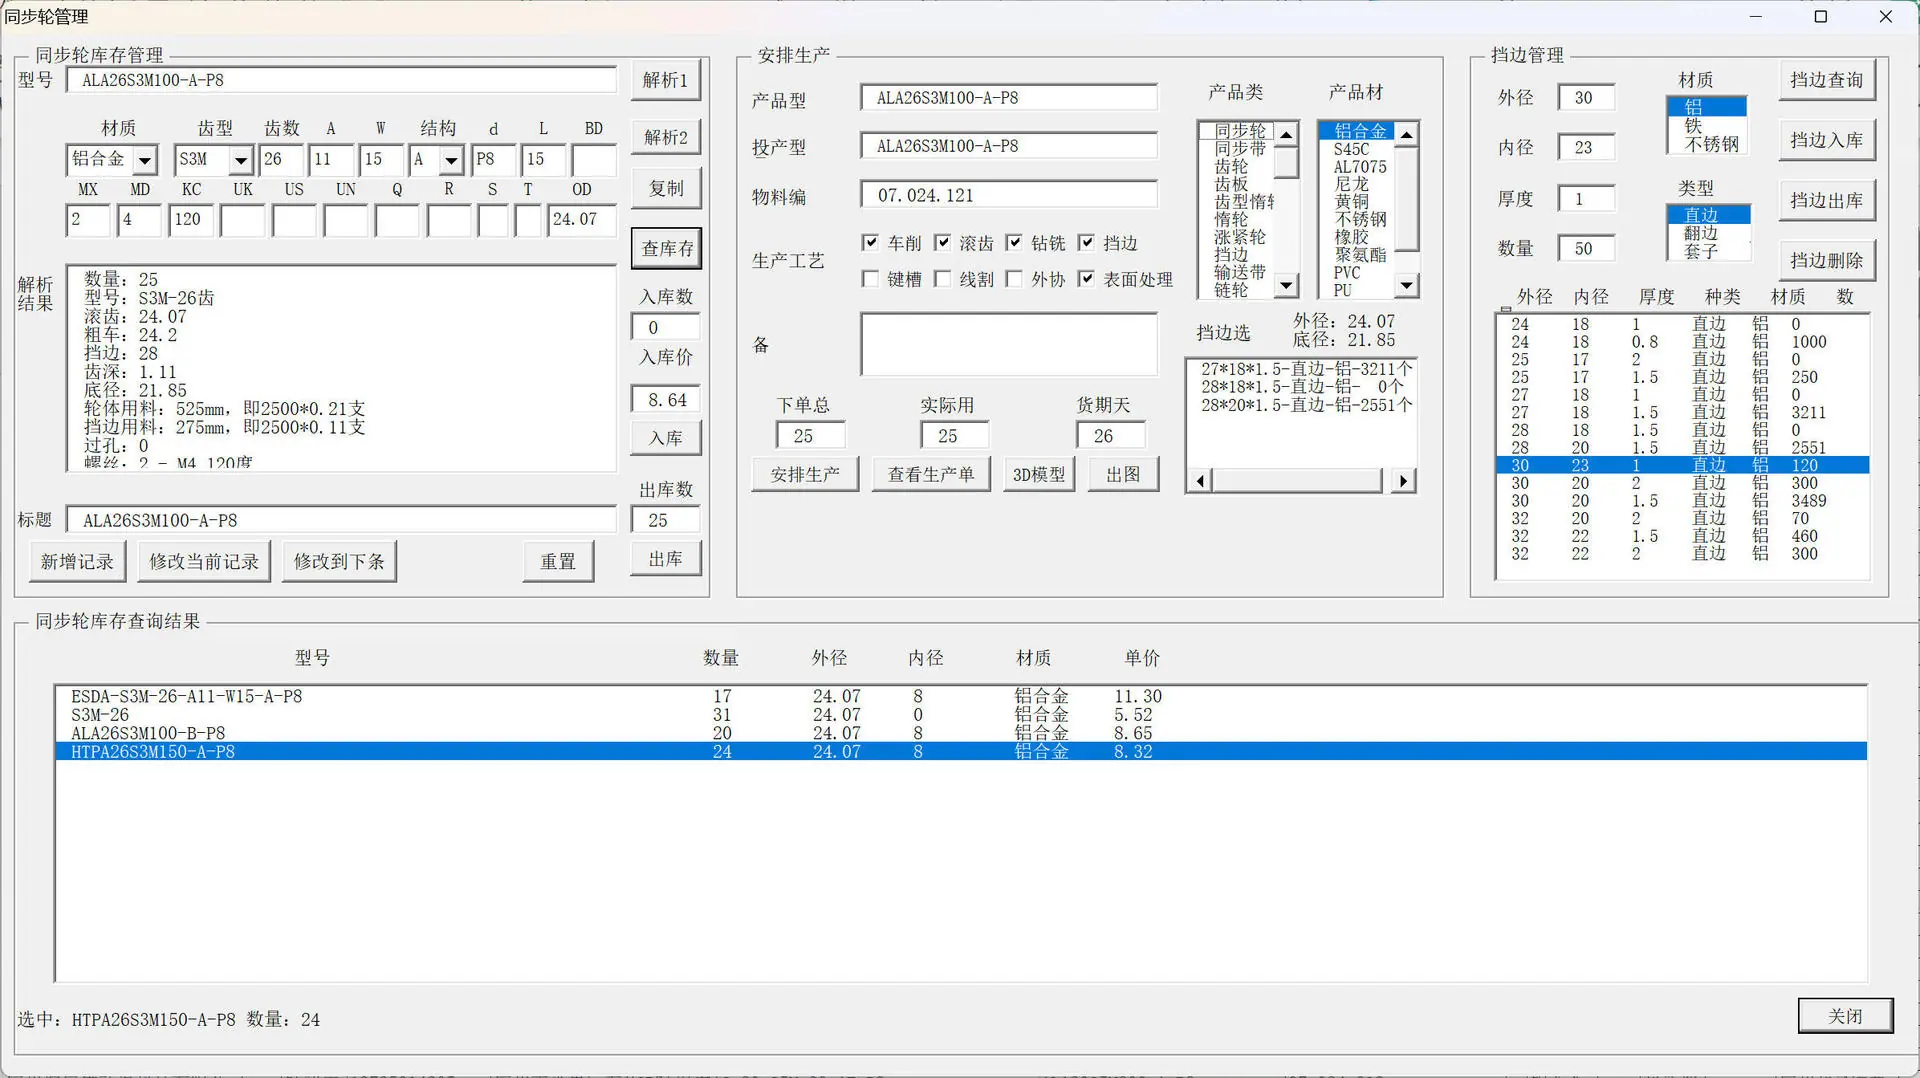
Task: Click 挡边 数量 field showing 50
Action: [x=1586, y=248]
